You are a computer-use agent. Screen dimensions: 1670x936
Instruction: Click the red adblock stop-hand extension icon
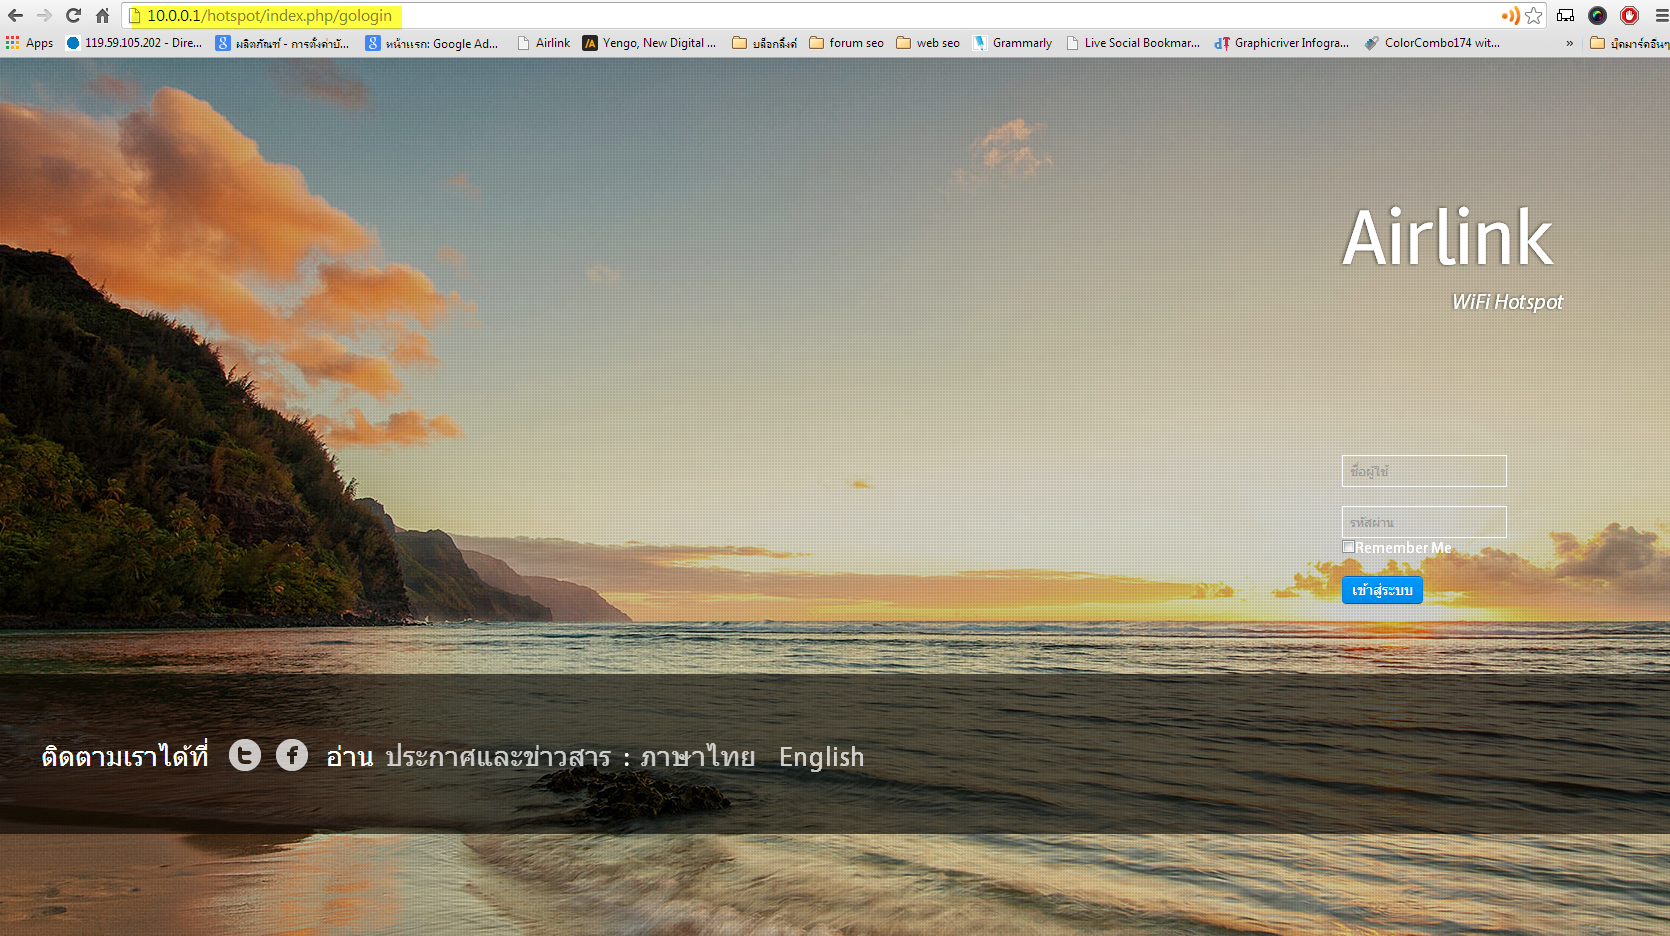pos(1630,15)
